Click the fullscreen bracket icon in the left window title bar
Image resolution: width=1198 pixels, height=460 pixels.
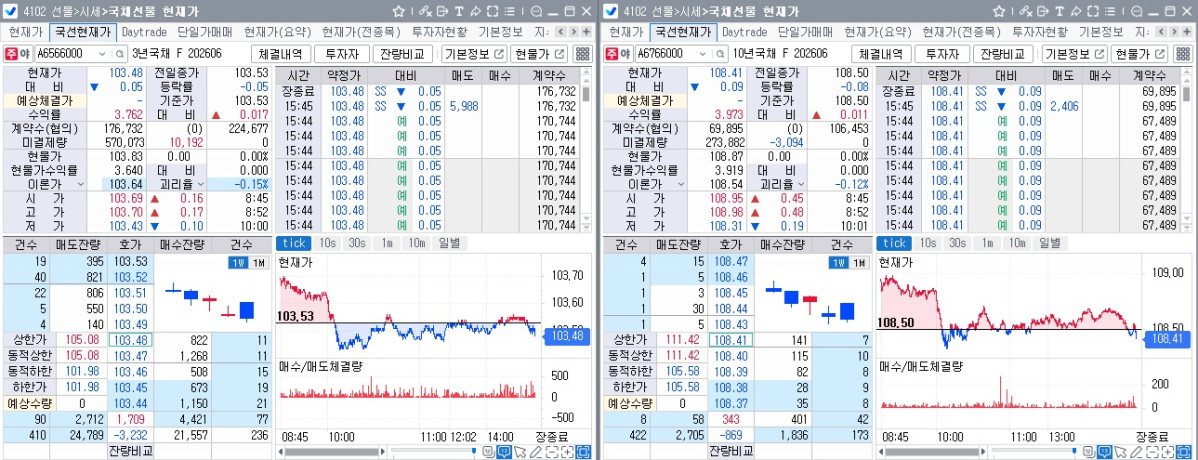point(493,11)
